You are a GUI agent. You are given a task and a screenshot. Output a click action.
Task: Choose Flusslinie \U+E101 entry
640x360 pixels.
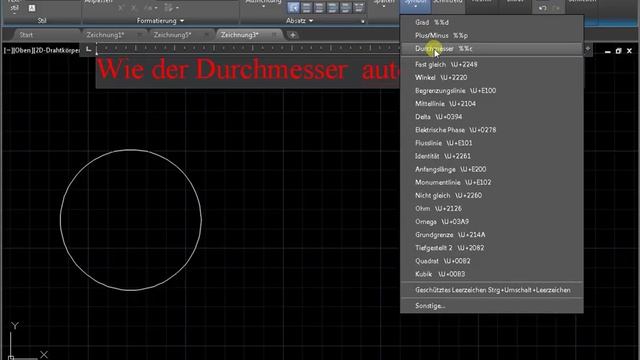click(491, 143)
